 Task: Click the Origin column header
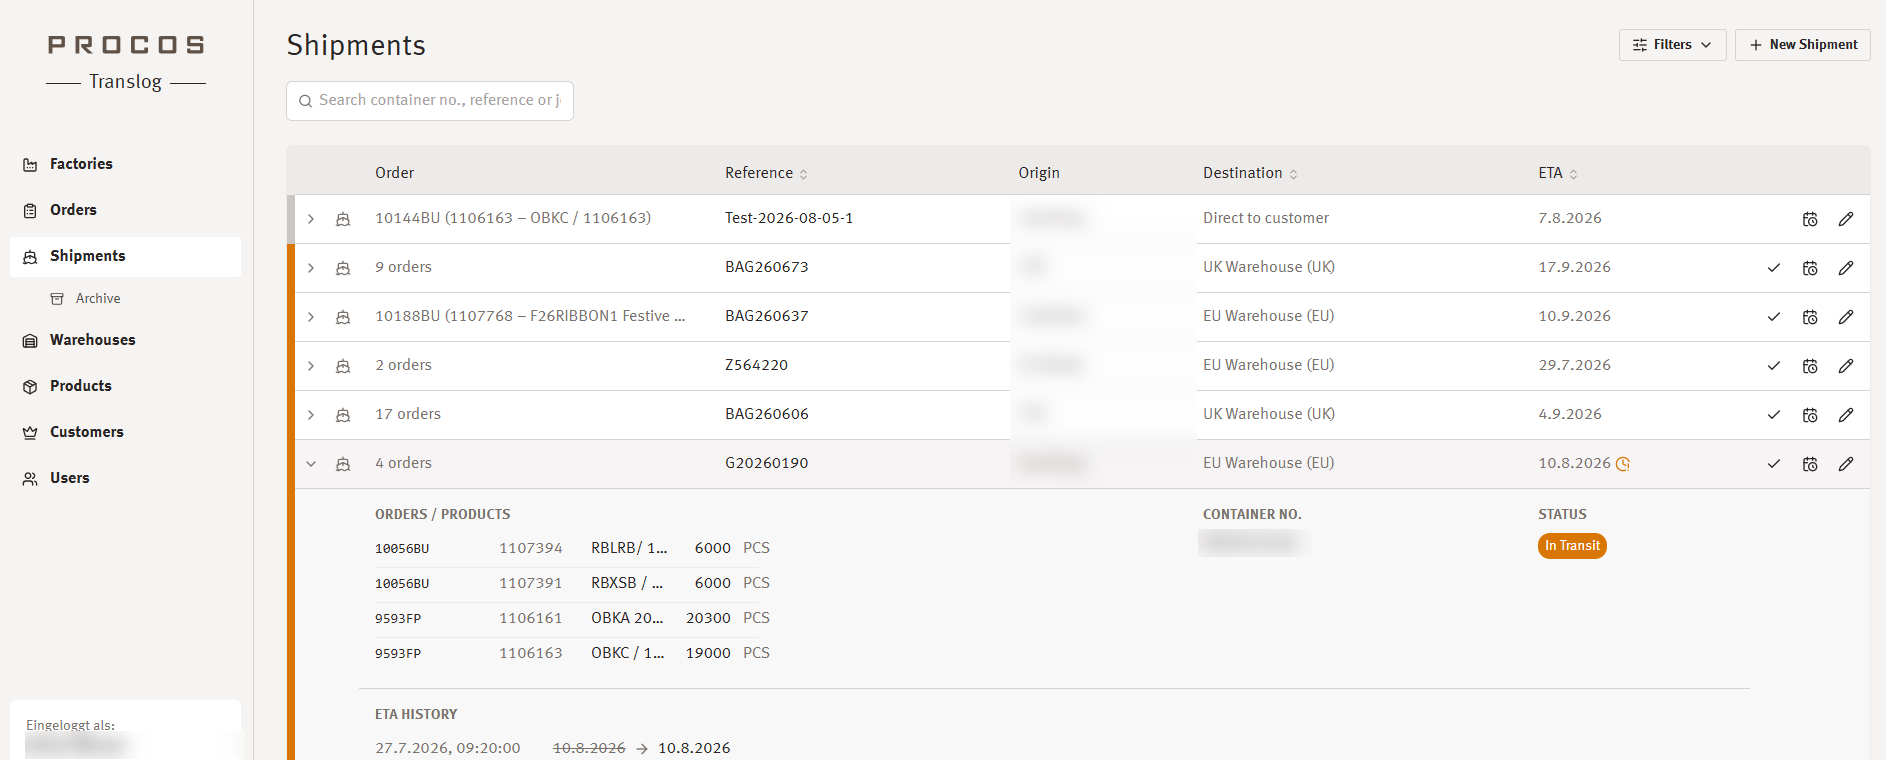(x=1039, y=173)
